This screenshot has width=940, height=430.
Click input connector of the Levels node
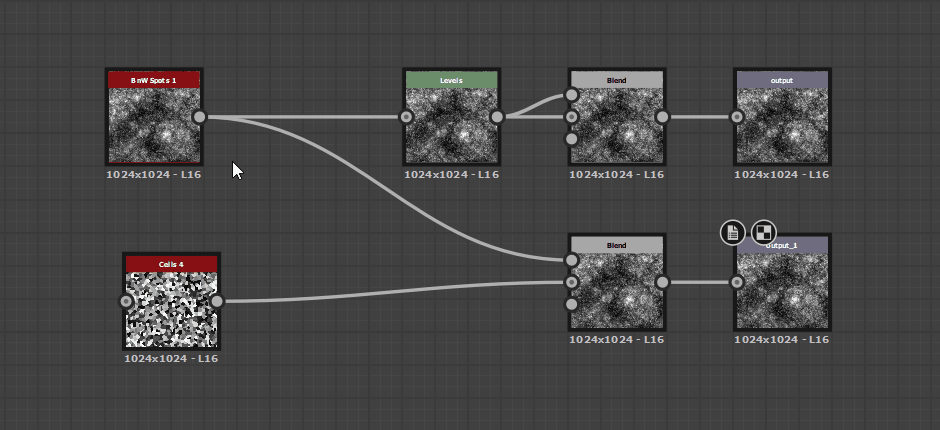(406, 117)
